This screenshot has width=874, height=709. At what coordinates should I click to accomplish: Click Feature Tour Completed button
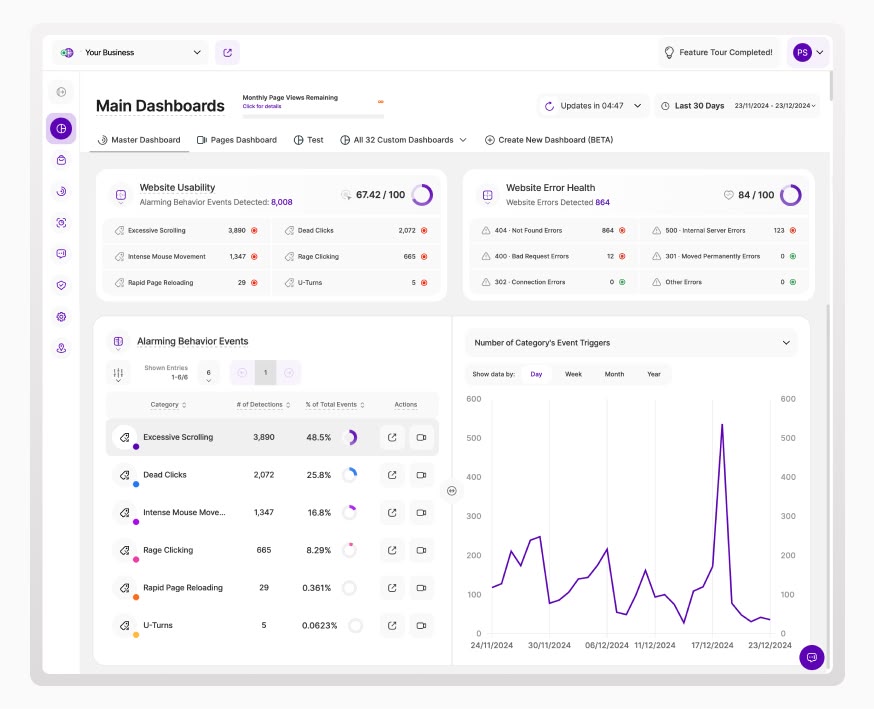point(719,53)
